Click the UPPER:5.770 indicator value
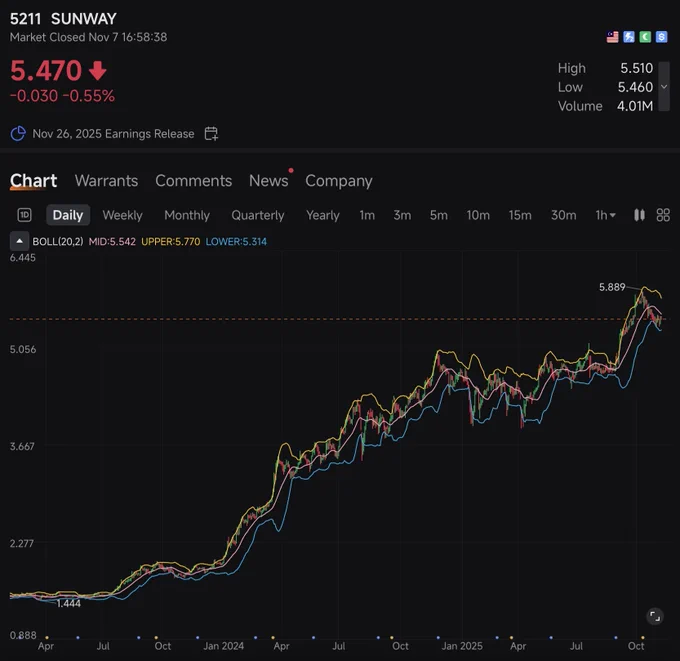This screenshot has width=680, height=661. [x=170, y=242]
